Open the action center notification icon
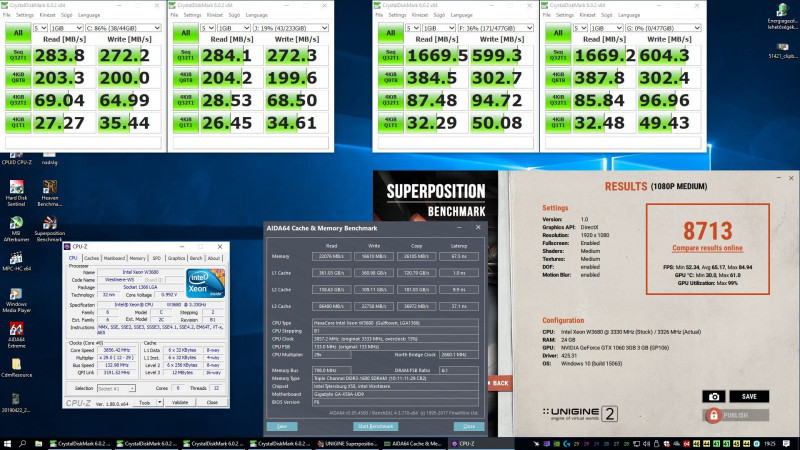 coord(786,444)
